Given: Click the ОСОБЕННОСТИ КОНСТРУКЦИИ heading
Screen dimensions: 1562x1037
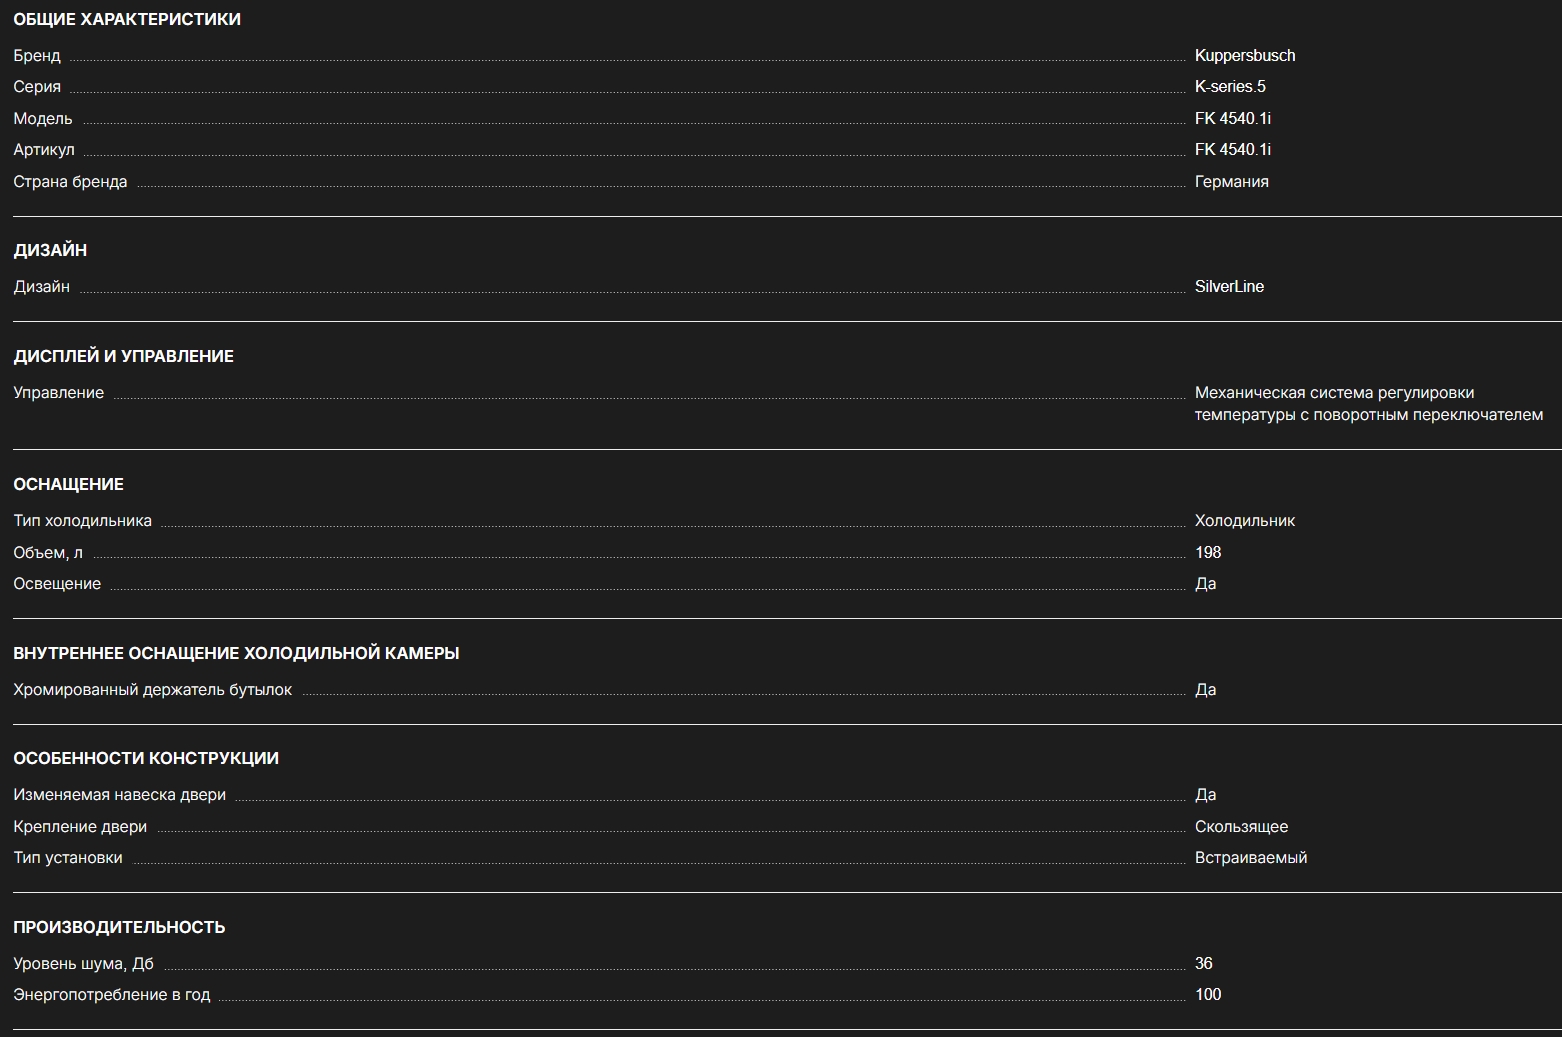Looking at the screenshot, I should (x=146, y=758).
